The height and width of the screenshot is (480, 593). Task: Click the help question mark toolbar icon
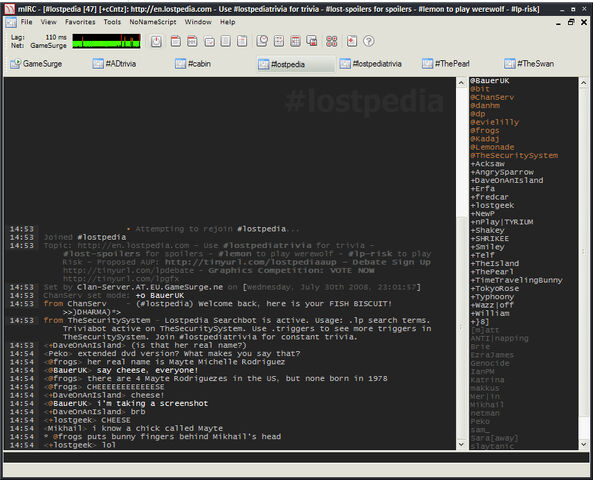coord(369,41)
